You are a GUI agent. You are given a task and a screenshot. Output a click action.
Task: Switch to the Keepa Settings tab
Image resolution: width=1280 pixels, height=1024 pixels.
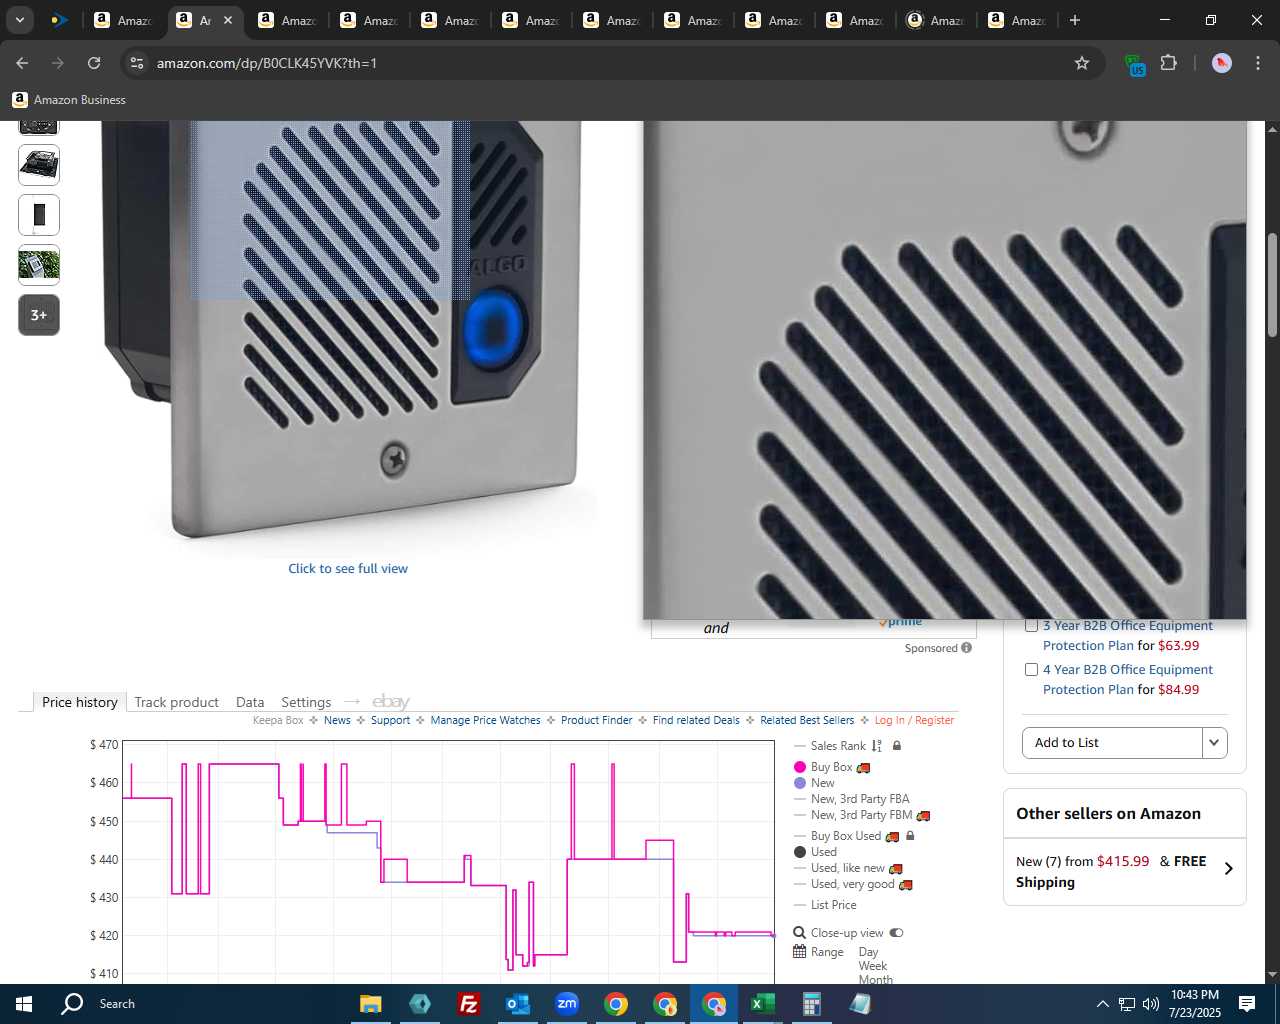pos(306,702)
